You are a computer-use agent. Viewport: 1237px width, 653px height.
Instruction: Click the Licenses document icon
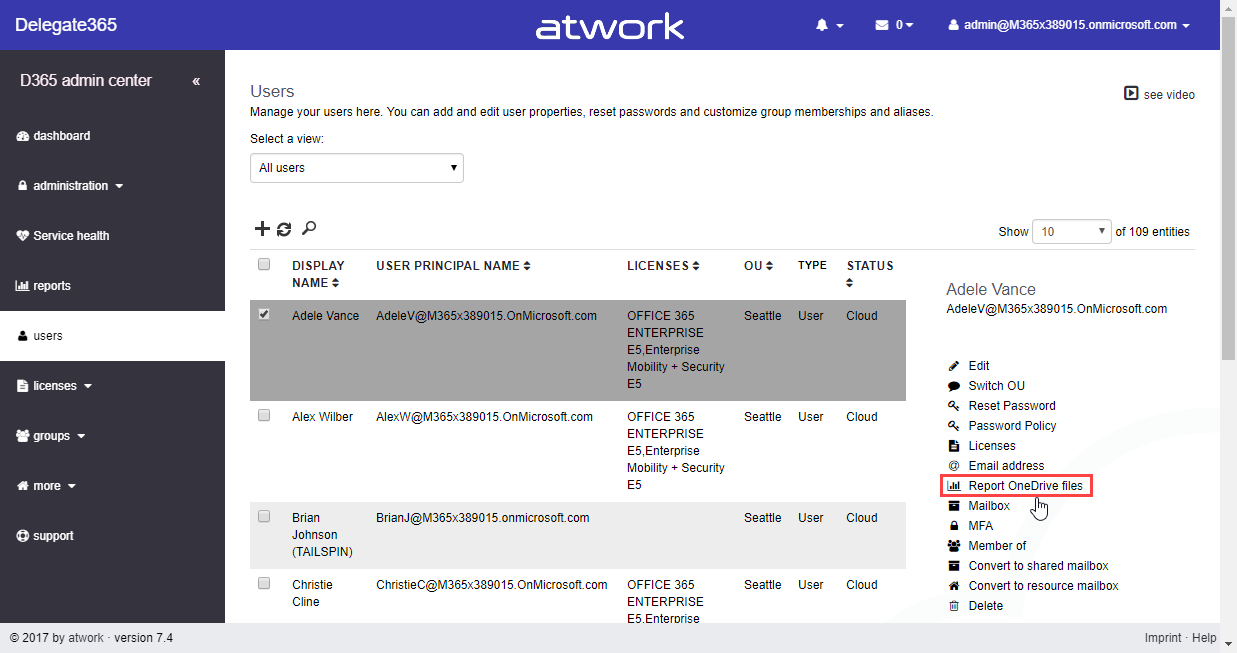click(x=953, y=446)
